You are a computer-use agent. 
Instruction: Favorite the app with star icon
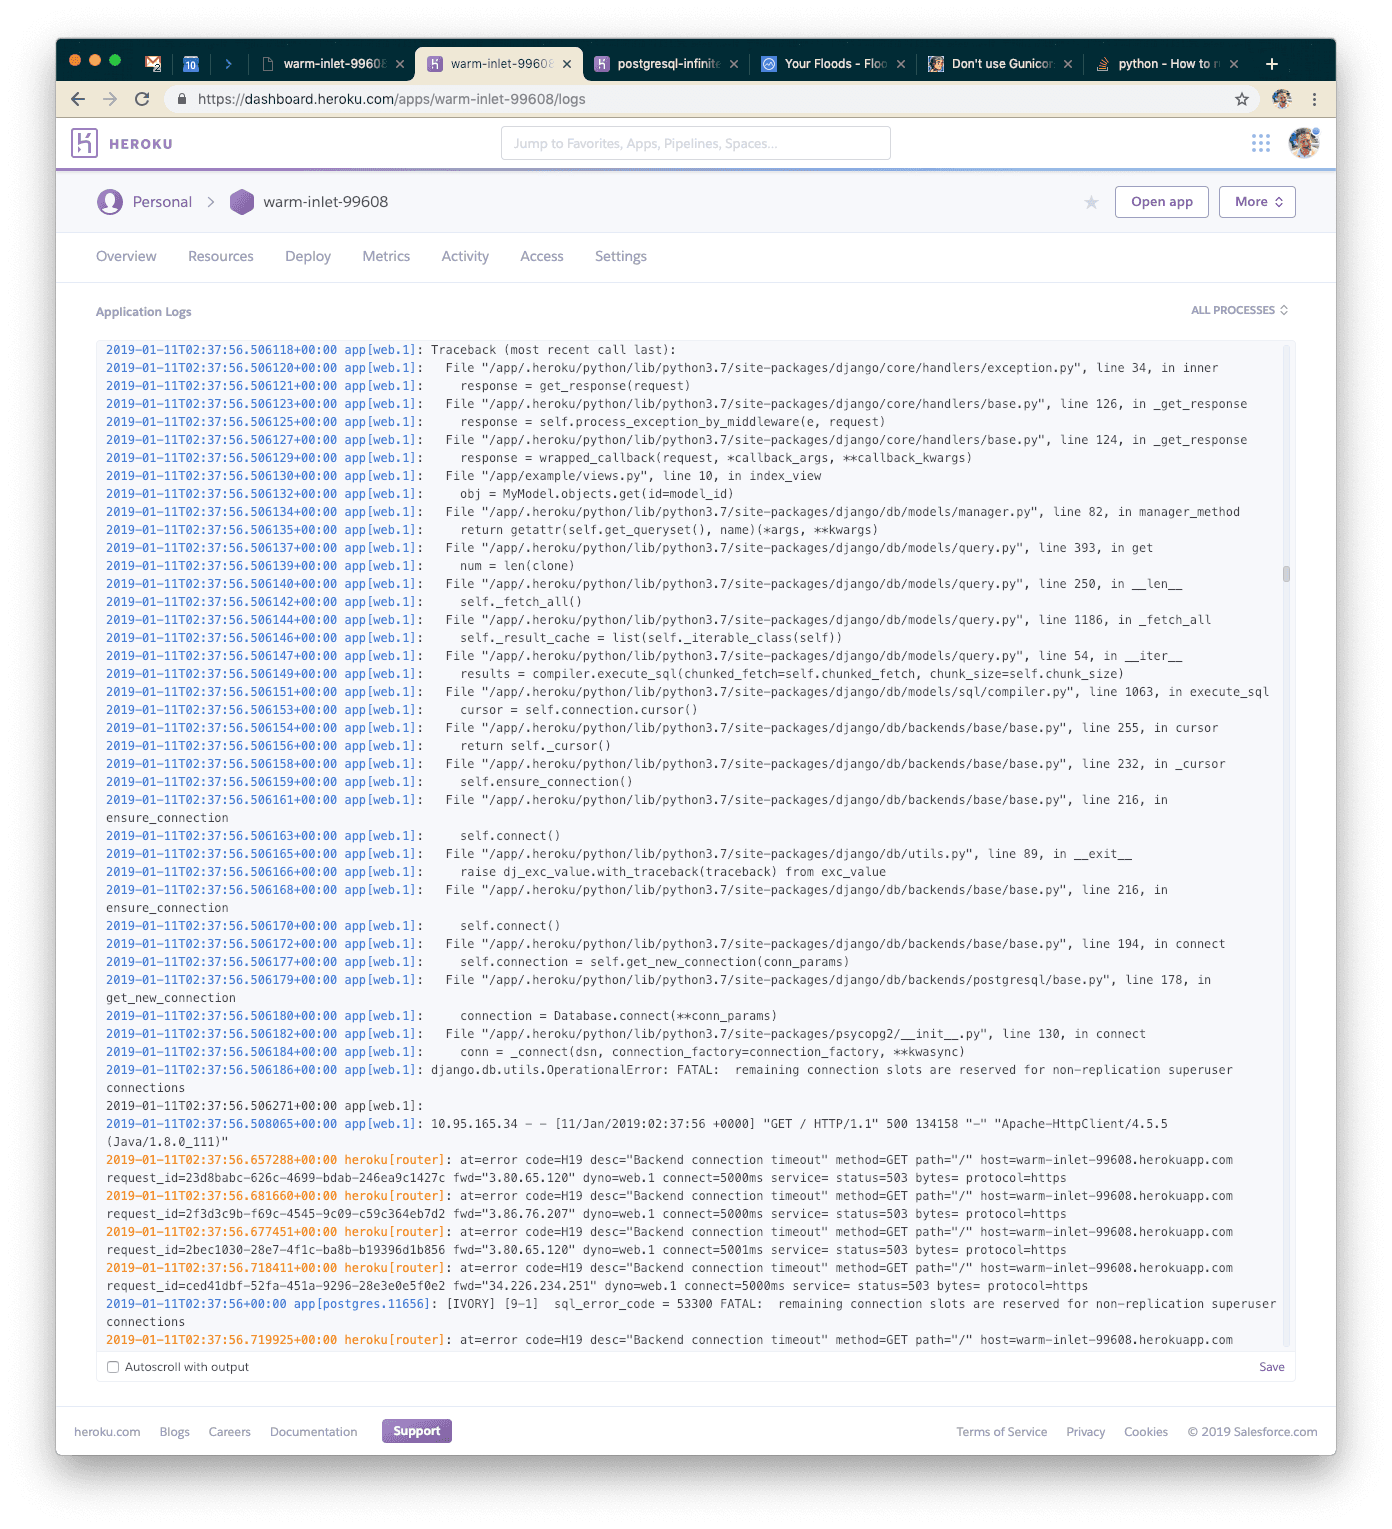1091,203
